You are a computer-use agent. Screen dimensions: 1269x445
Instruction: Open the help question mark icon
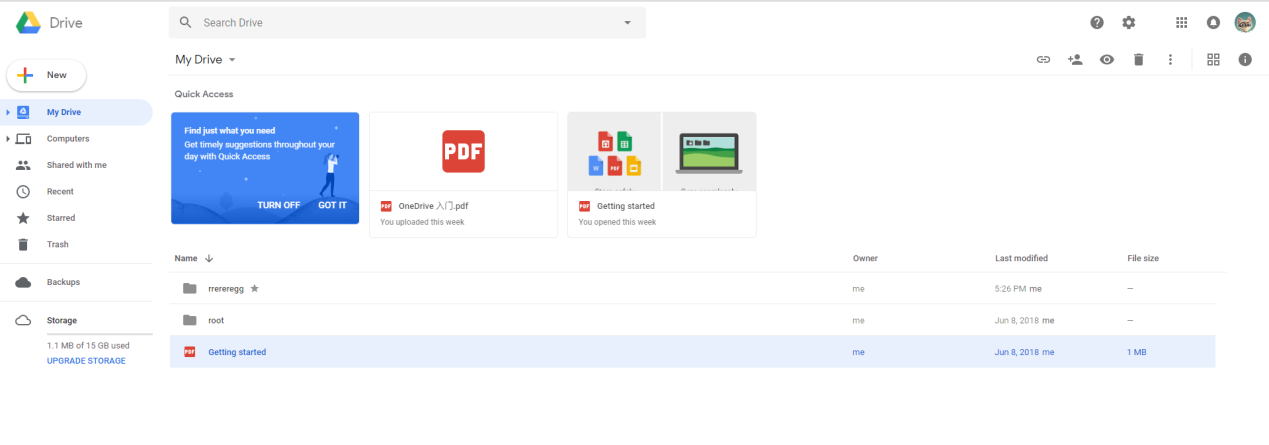pyautogui.click(x=1097, y=22)
